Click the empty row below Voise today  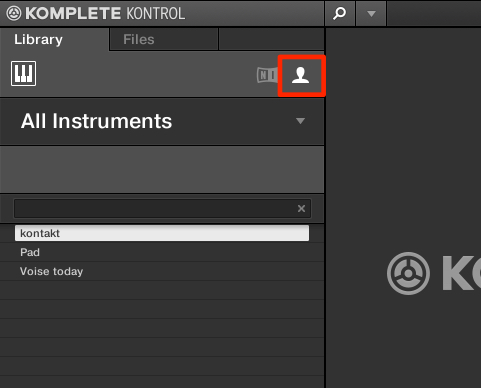click(162, 290)
